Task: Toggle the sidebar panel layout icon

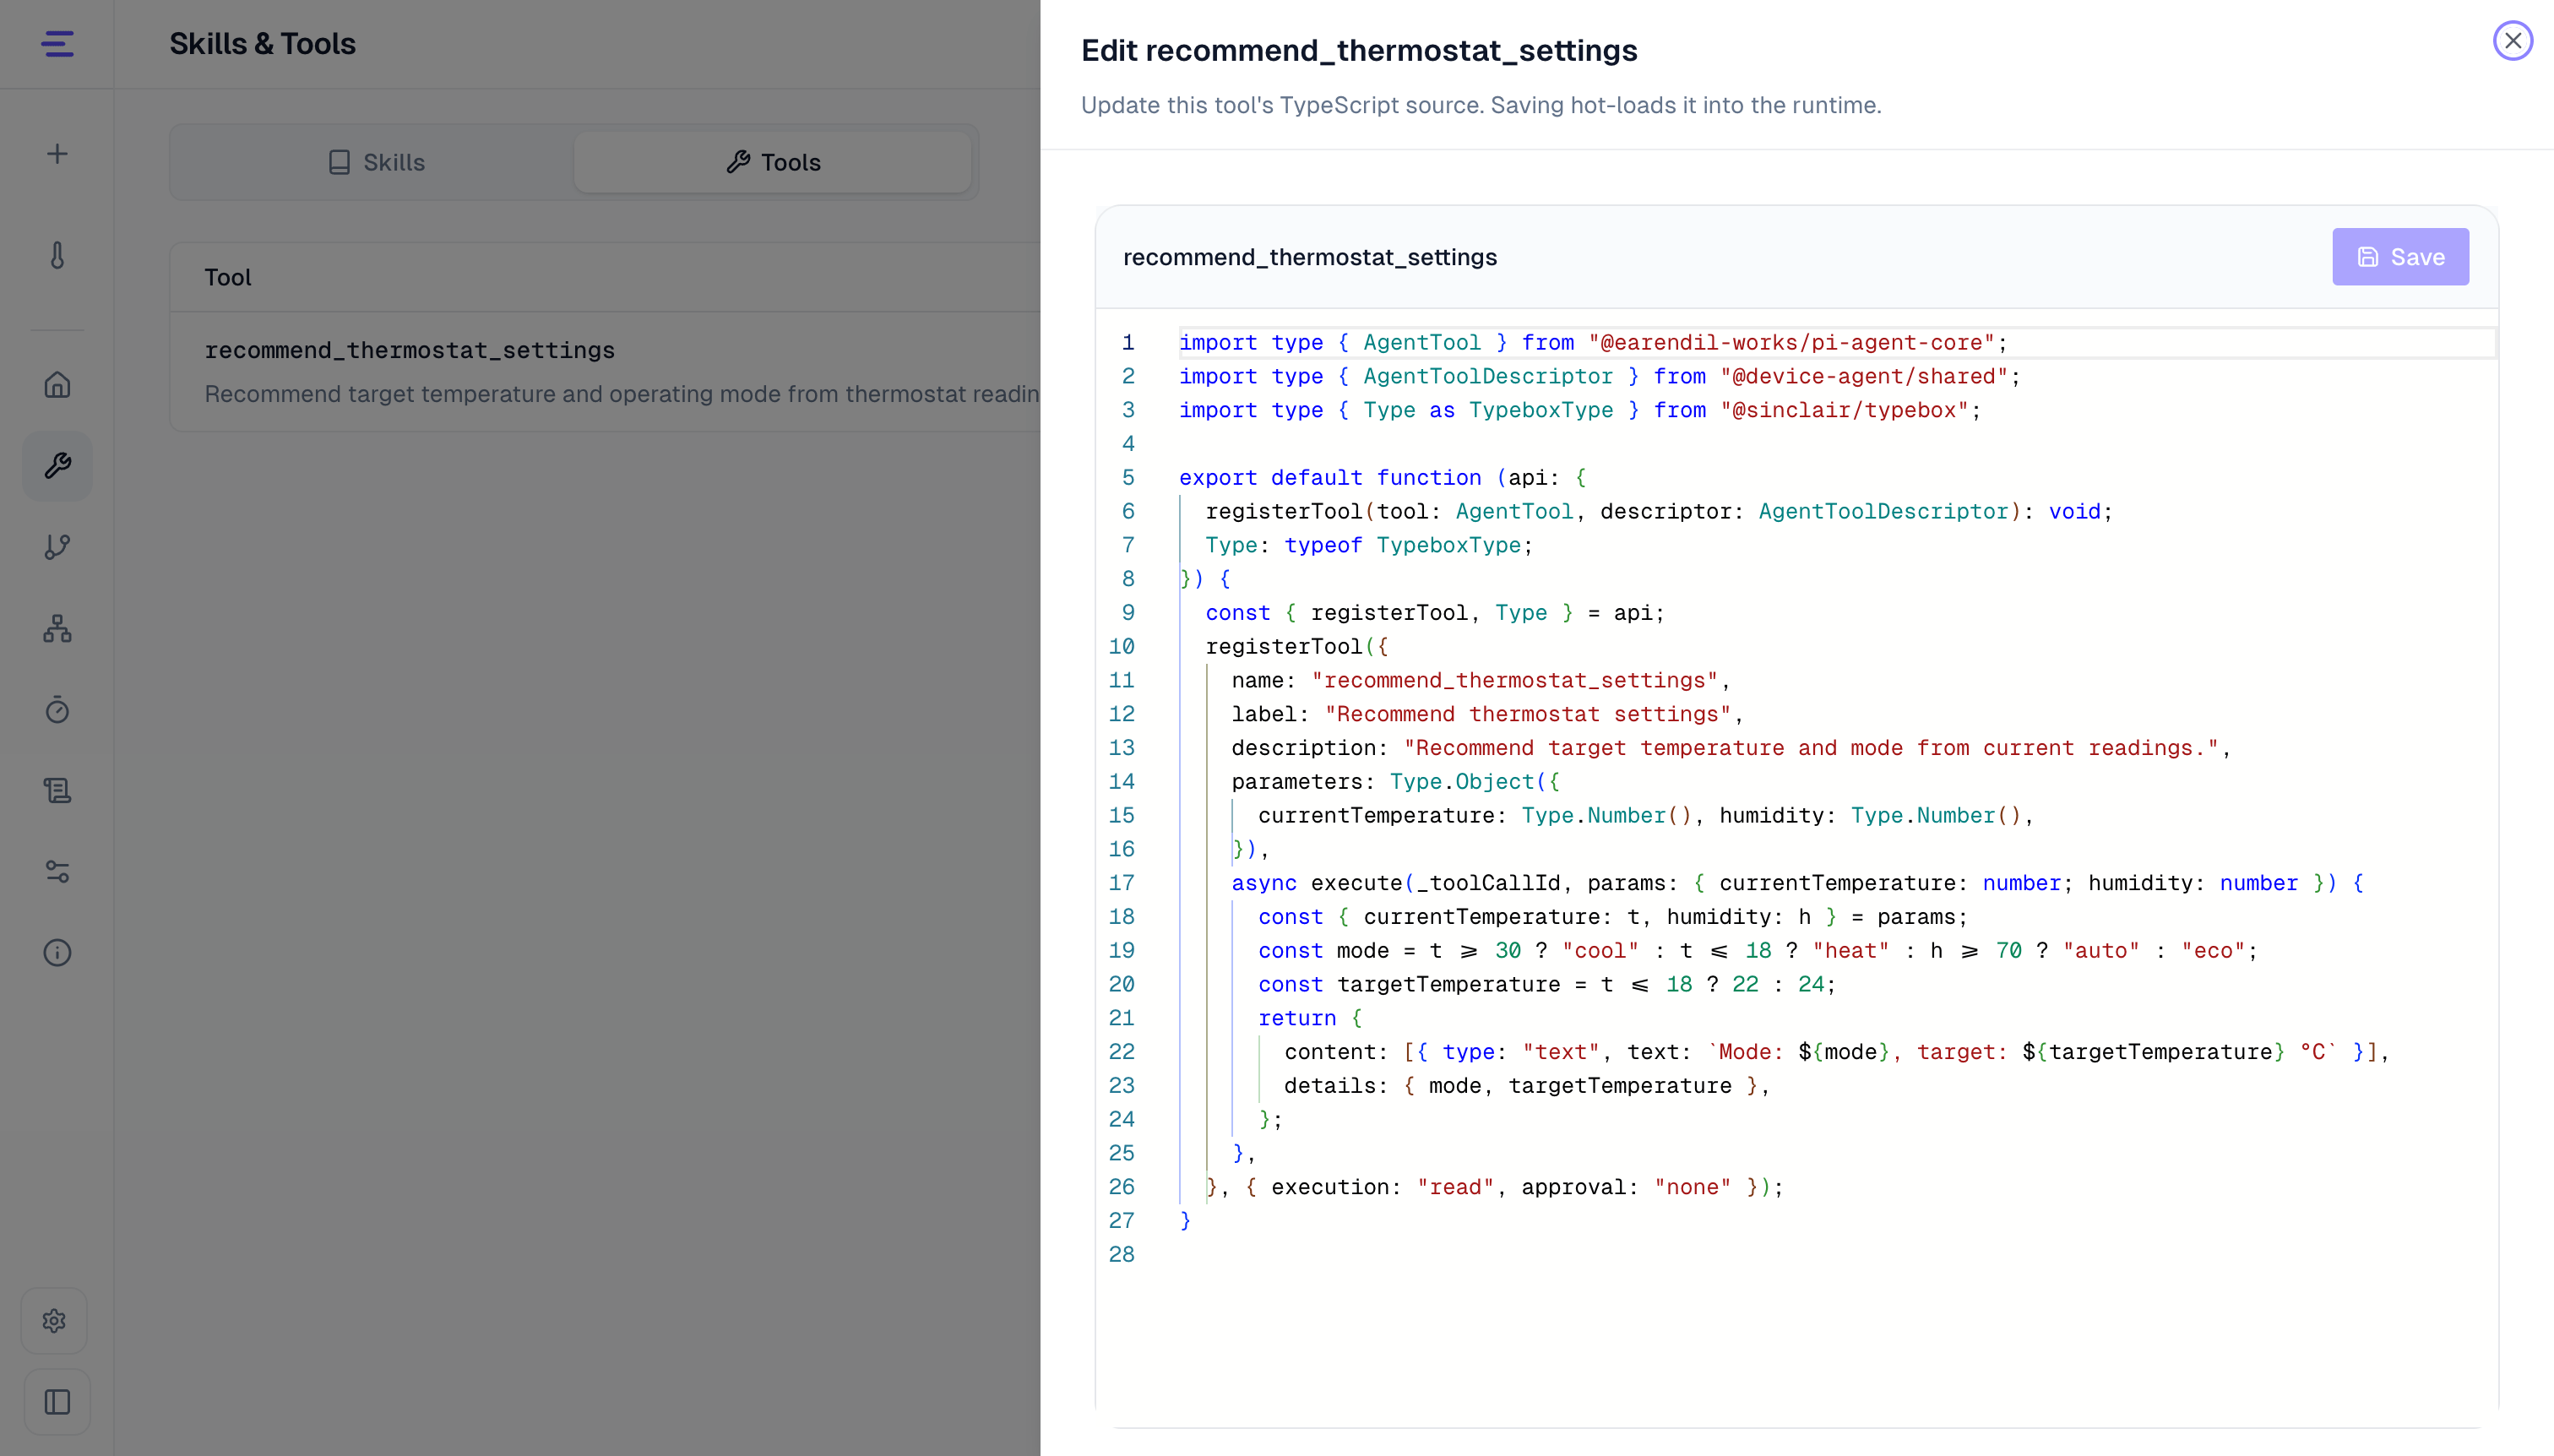Action: 57,1402
